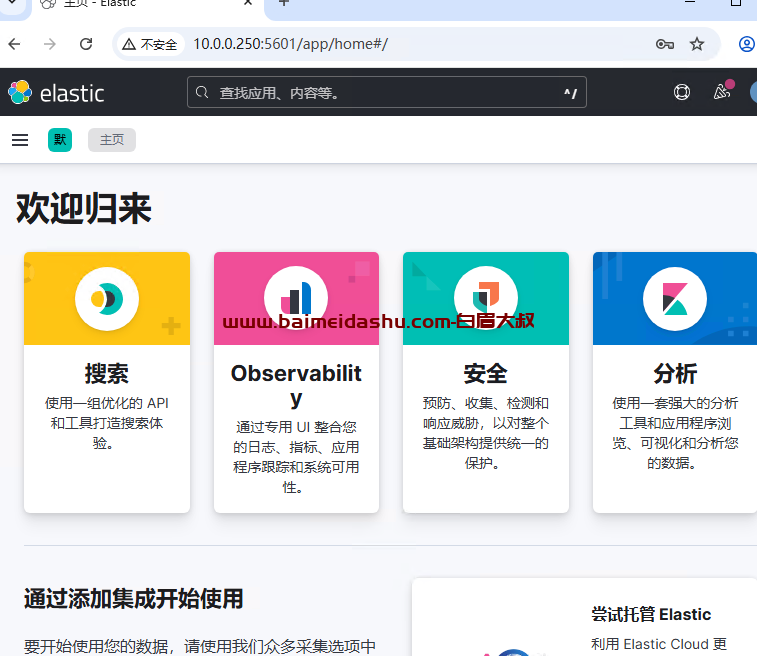Click the 搜索 card description text

[107, 423]
